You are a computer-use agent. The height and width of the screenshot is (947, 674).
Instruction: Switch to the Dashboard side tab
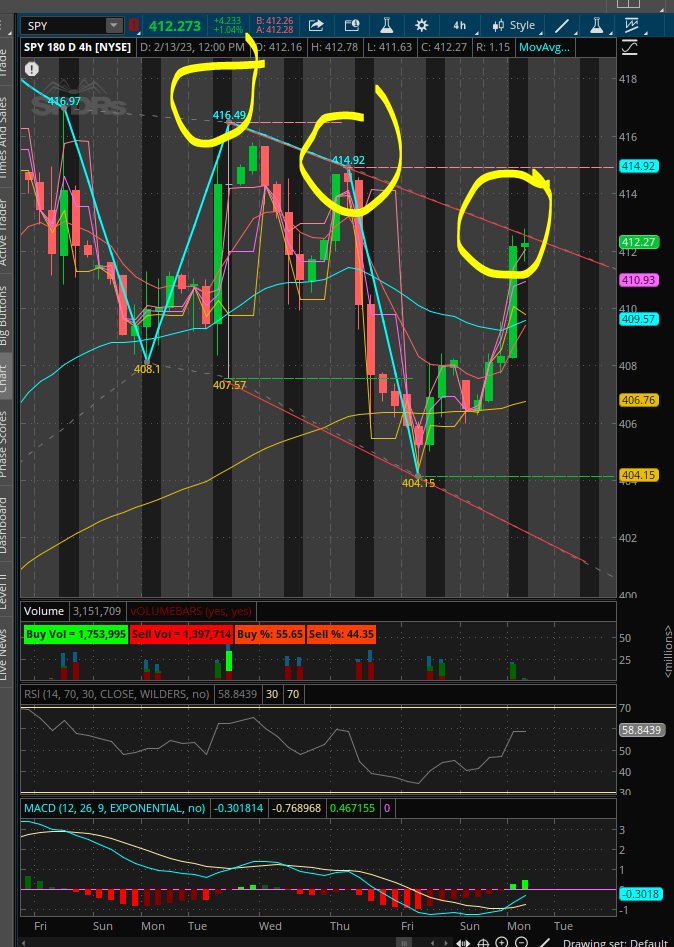point(3,525)
